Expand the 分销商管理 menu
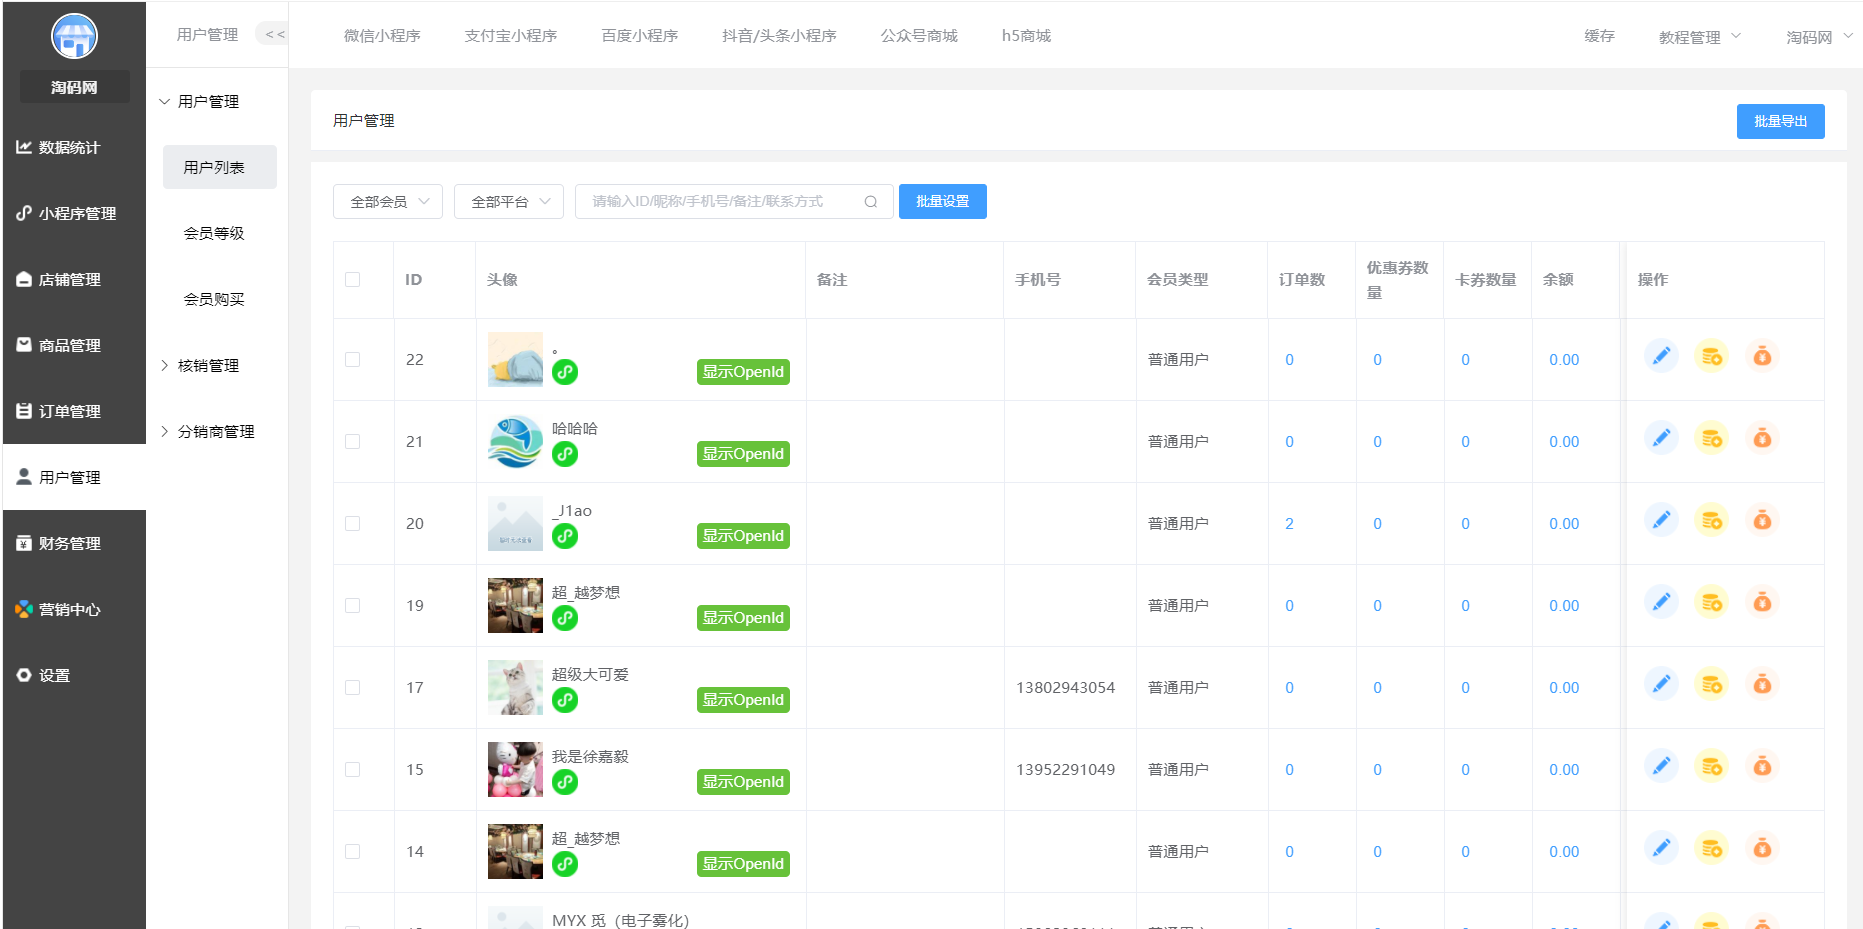Image resolution: width=1863 pixels, height=929 pixels. (x=213, y=431)
